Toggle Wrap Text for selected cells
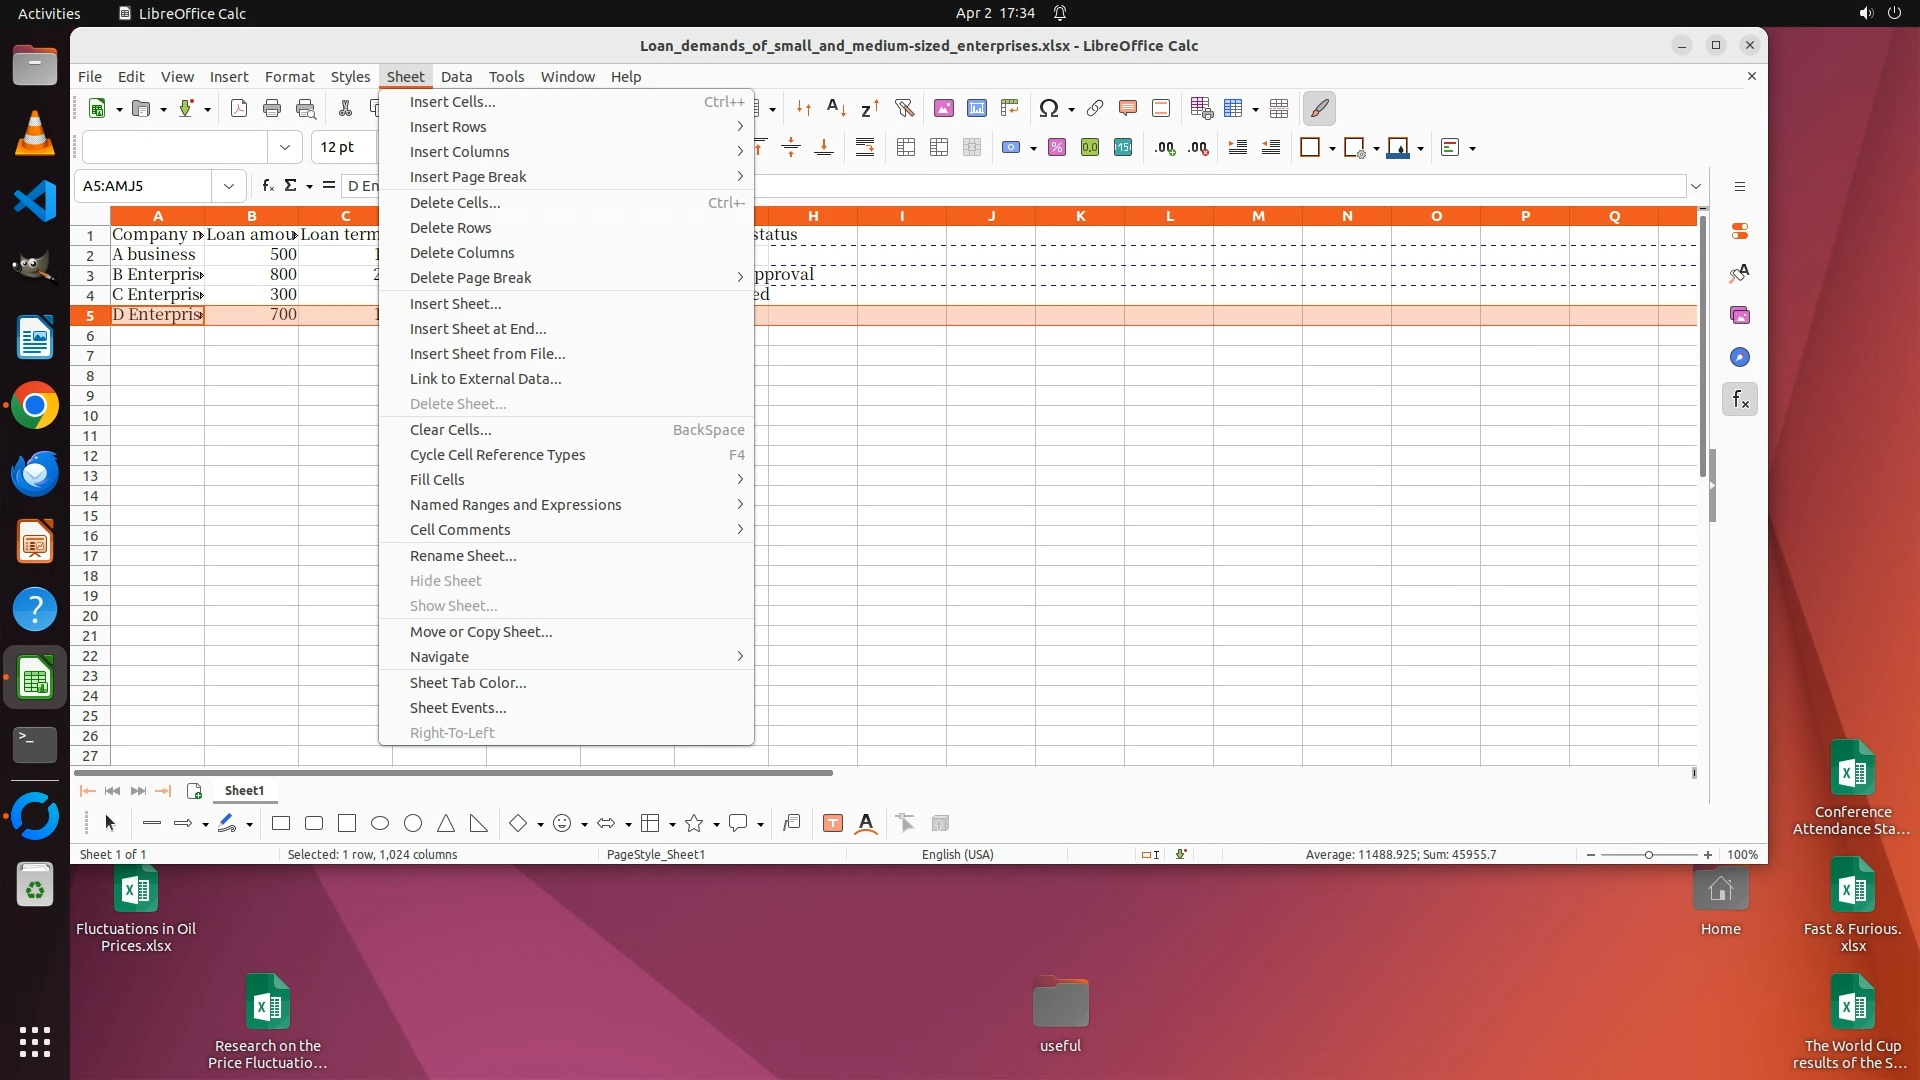 (865, 148)
